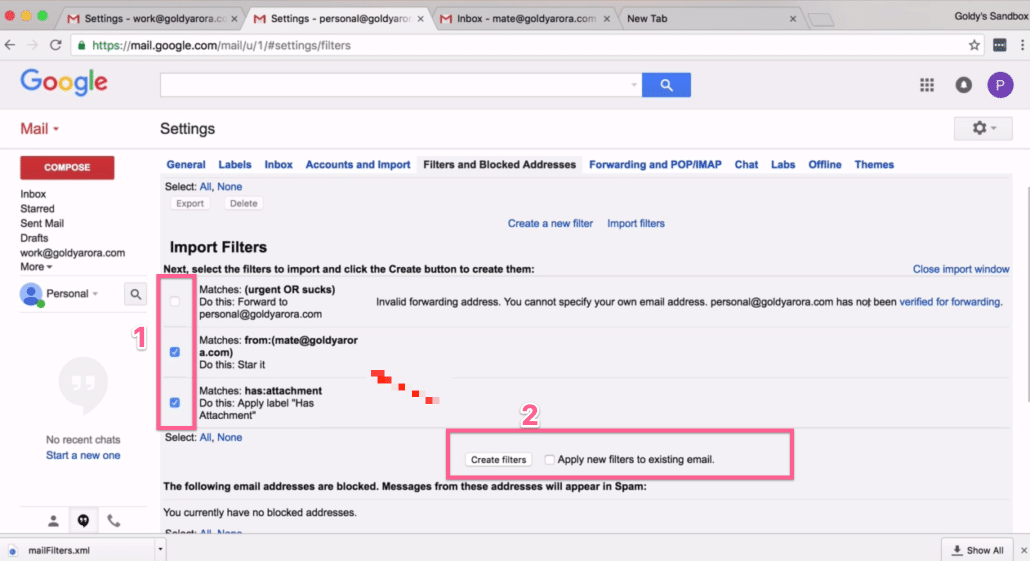This screenshot has height=561, width=1030.
Task: Open the verified for forwarding link
Action: pyautogui.click(x=950, y=302)
